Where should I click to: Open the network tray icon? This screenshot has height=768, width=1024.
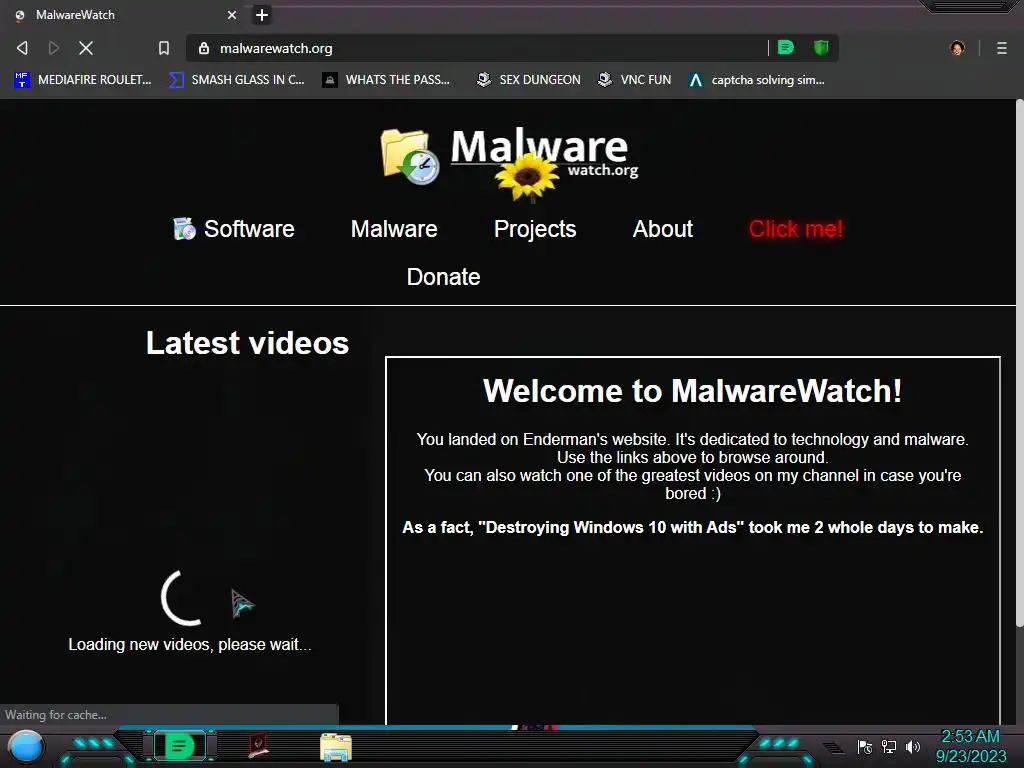pyautogui.click(x=889, y=746)
